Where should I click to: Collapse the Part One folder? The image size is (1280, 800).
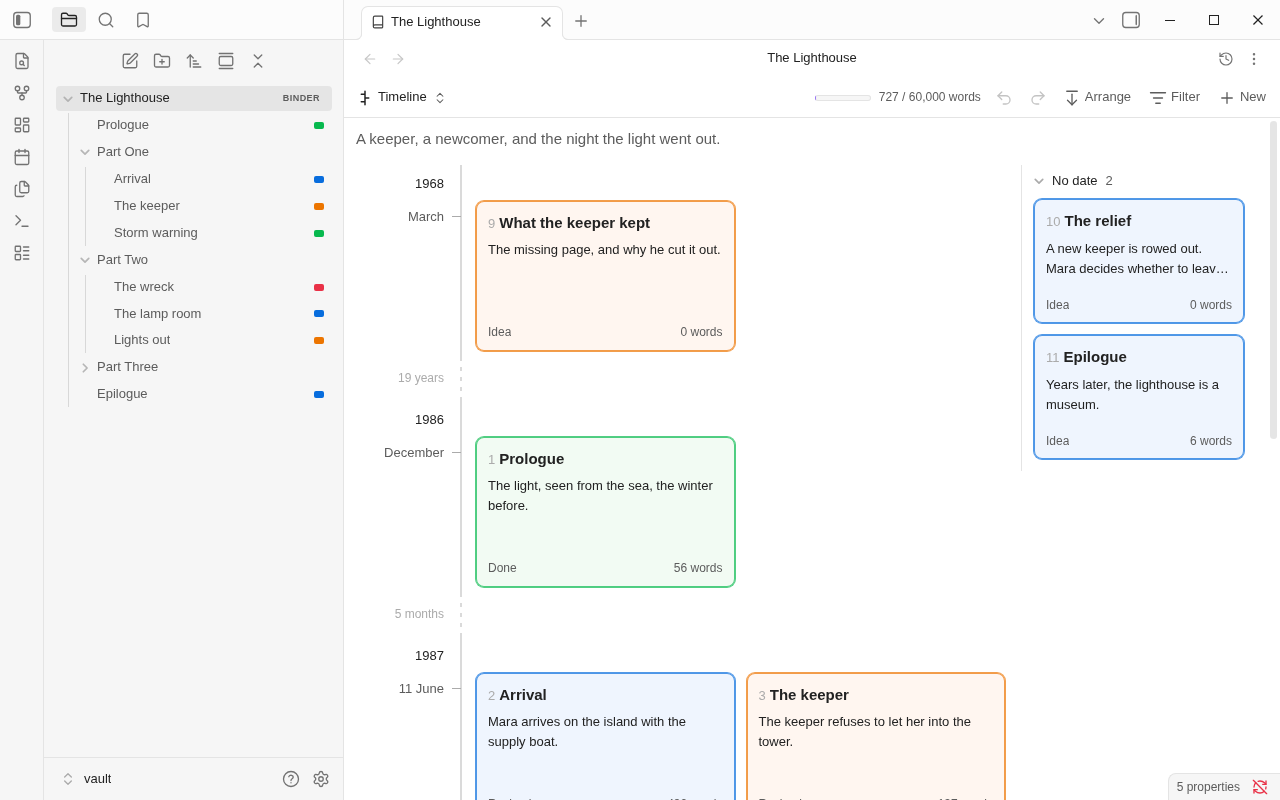pos(85,152)
